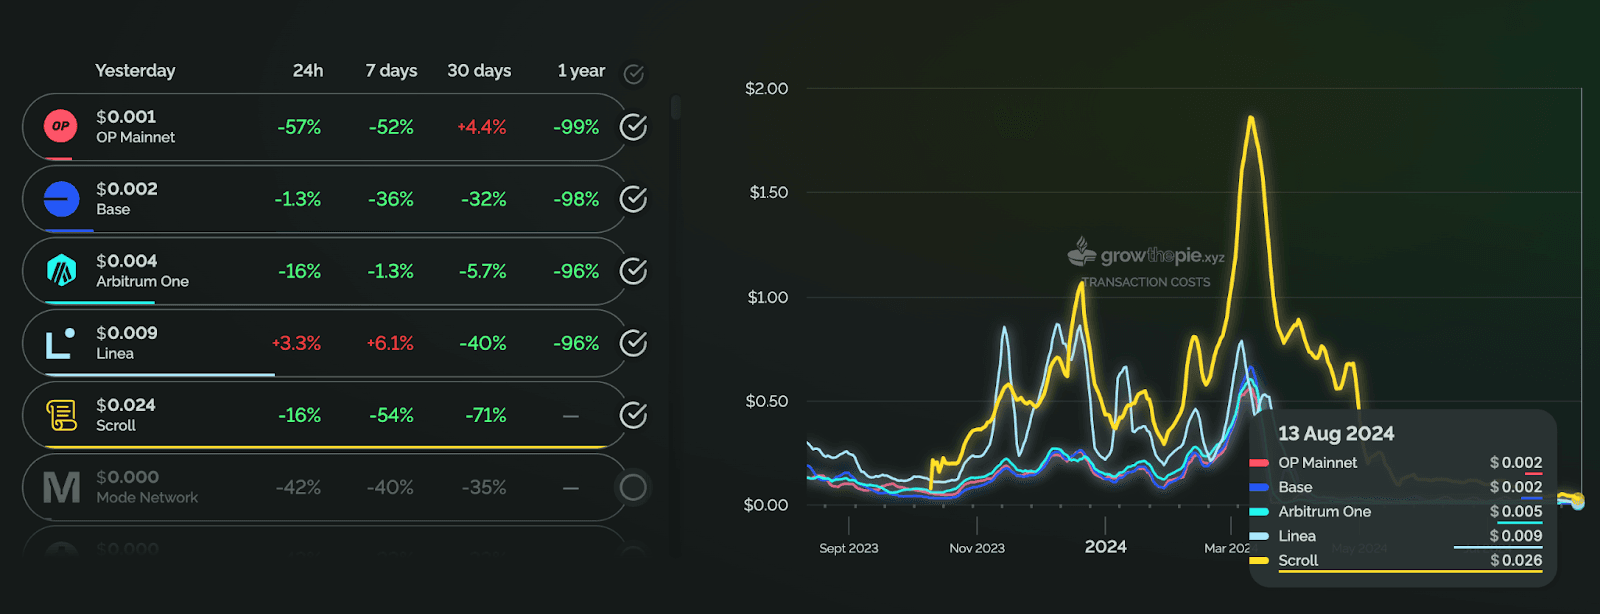
Task: Click the Scroll yellow legend swatch in tooltip
Action: click(x=1259, y=561)
